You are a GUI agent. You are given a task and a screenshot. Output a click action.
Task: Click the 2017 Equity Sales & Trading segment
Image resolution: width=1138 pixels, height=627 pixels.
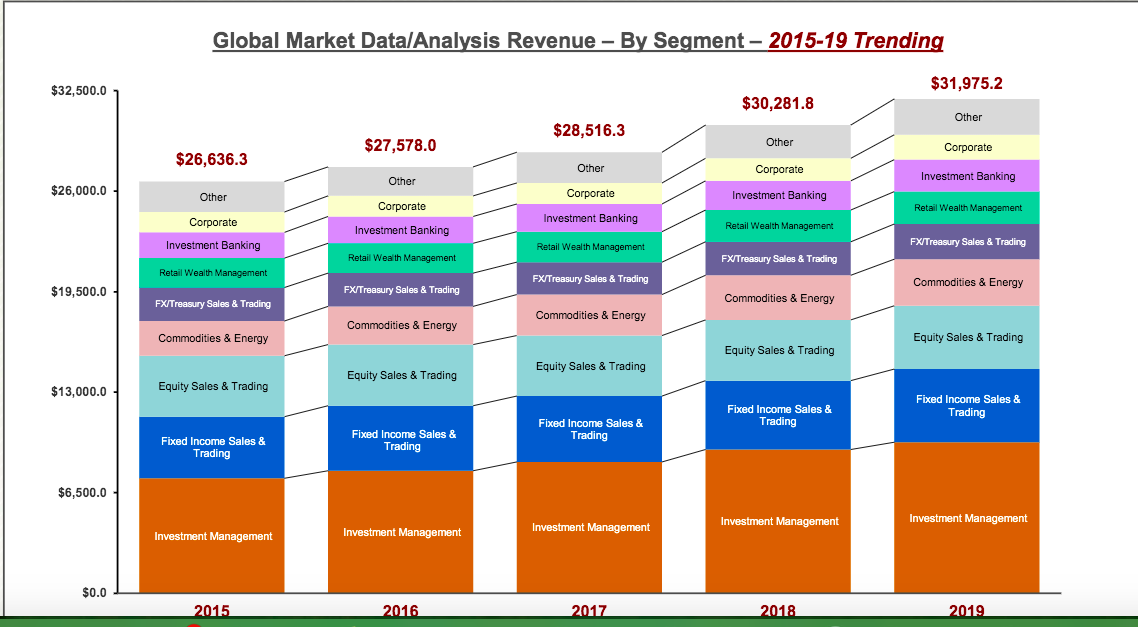[589, 366]
